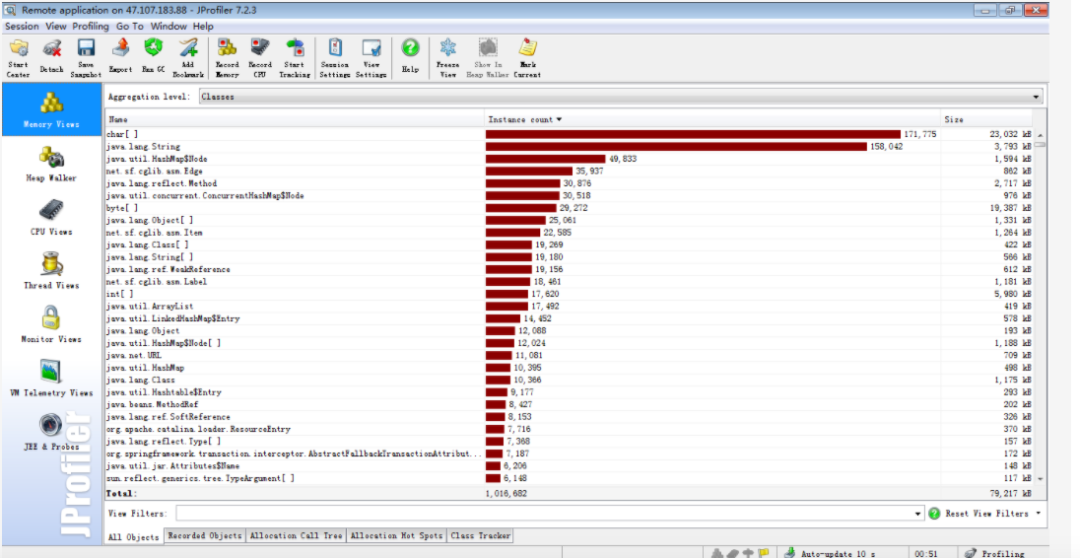Open the Help menu
Viewport: 1080px width, 558px height.
pos(203,26)
